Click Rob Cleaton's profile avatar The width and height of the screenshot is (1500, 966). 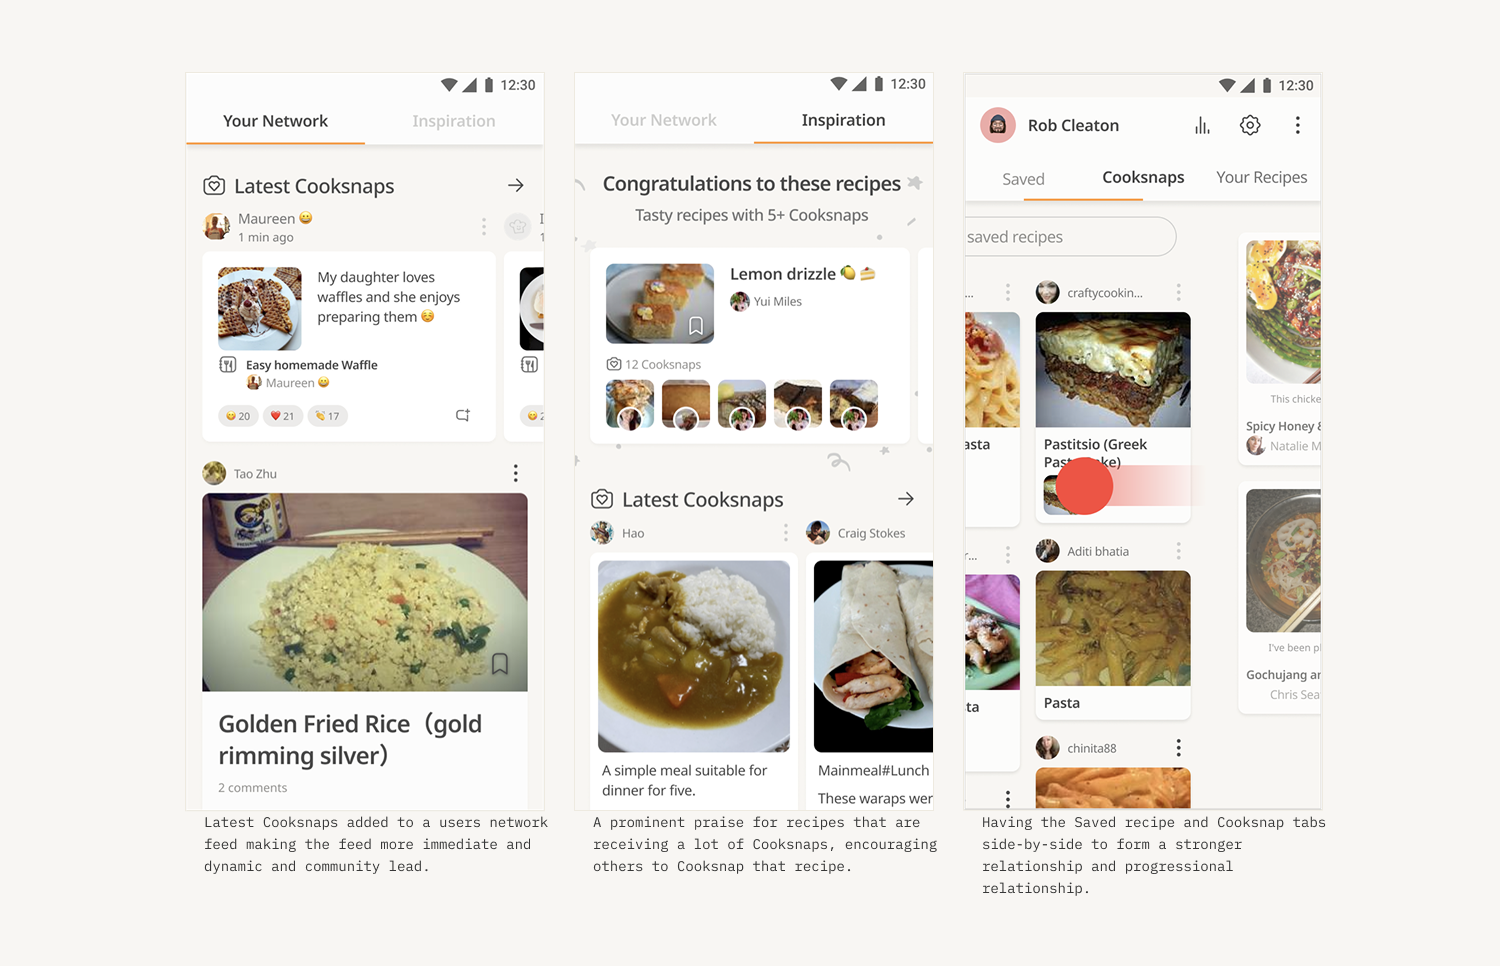(x=998, y=125)
